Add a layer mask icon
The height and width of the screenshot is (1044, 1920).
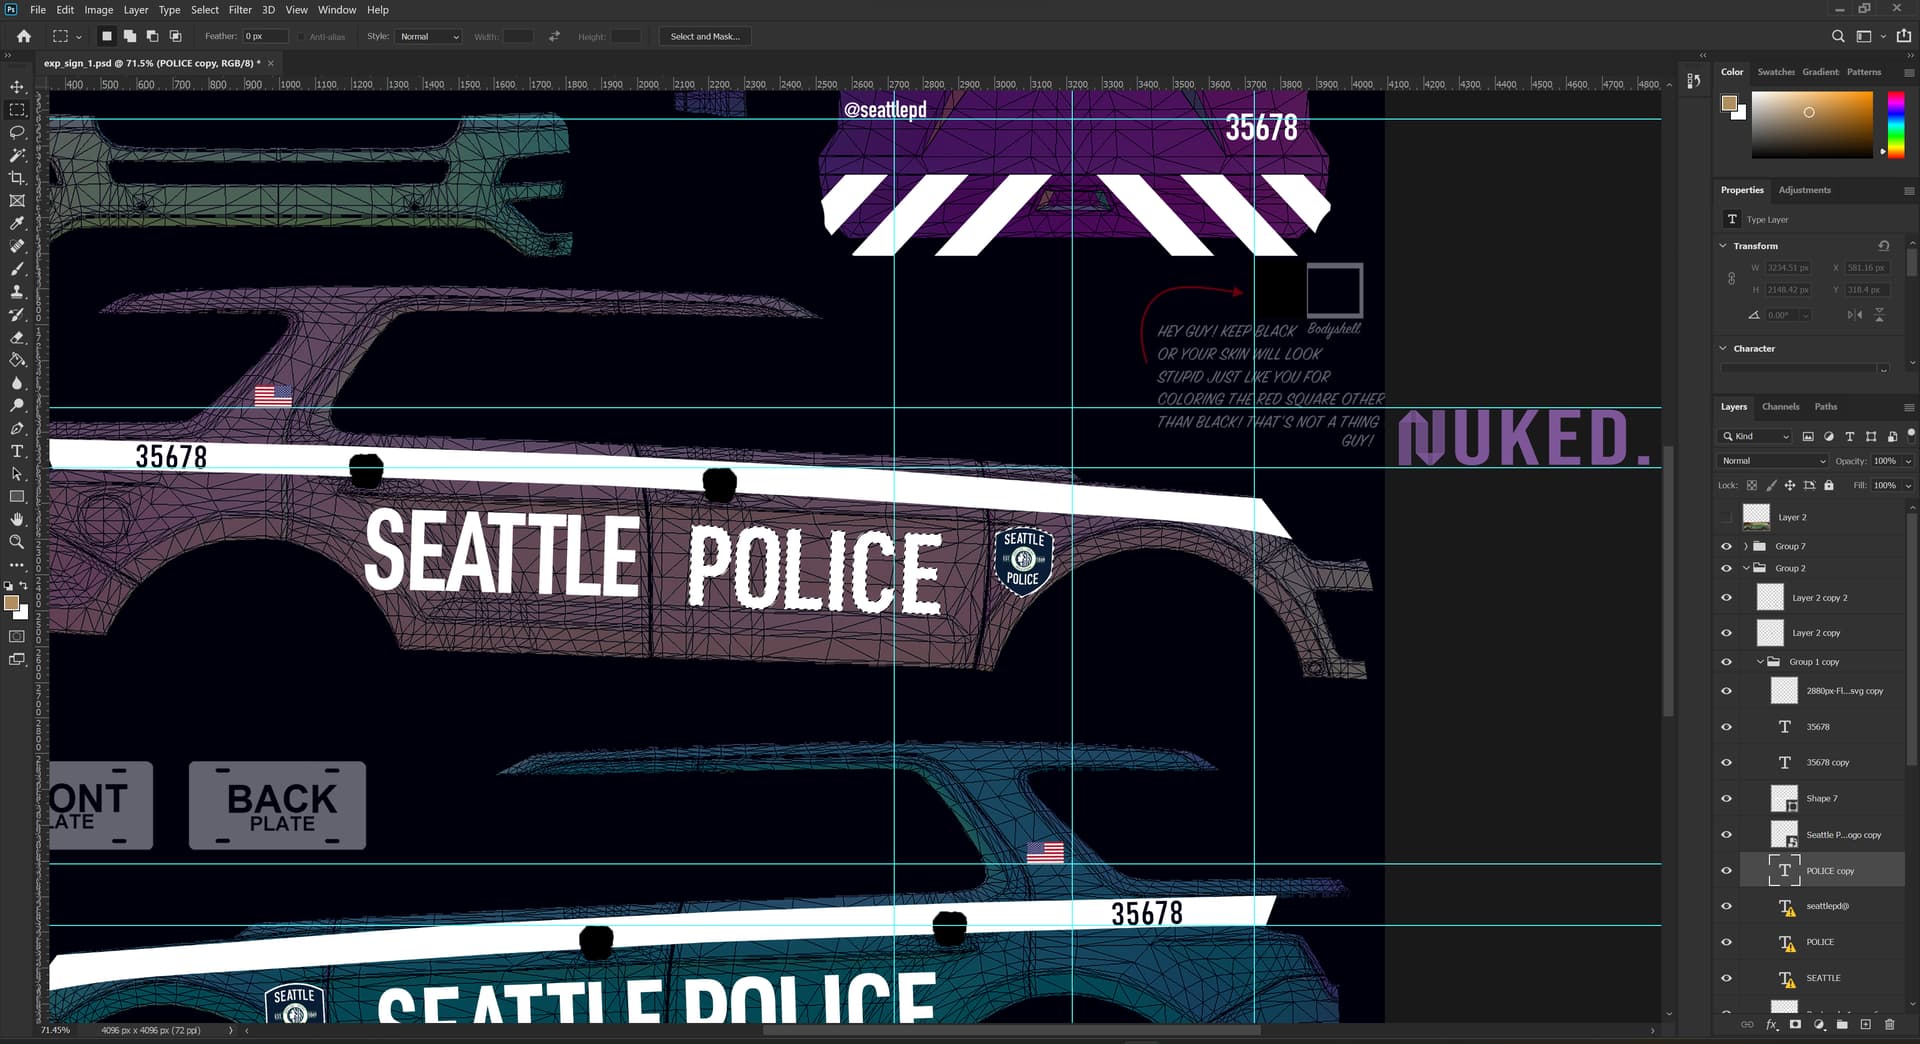tap(1795, 1024)
